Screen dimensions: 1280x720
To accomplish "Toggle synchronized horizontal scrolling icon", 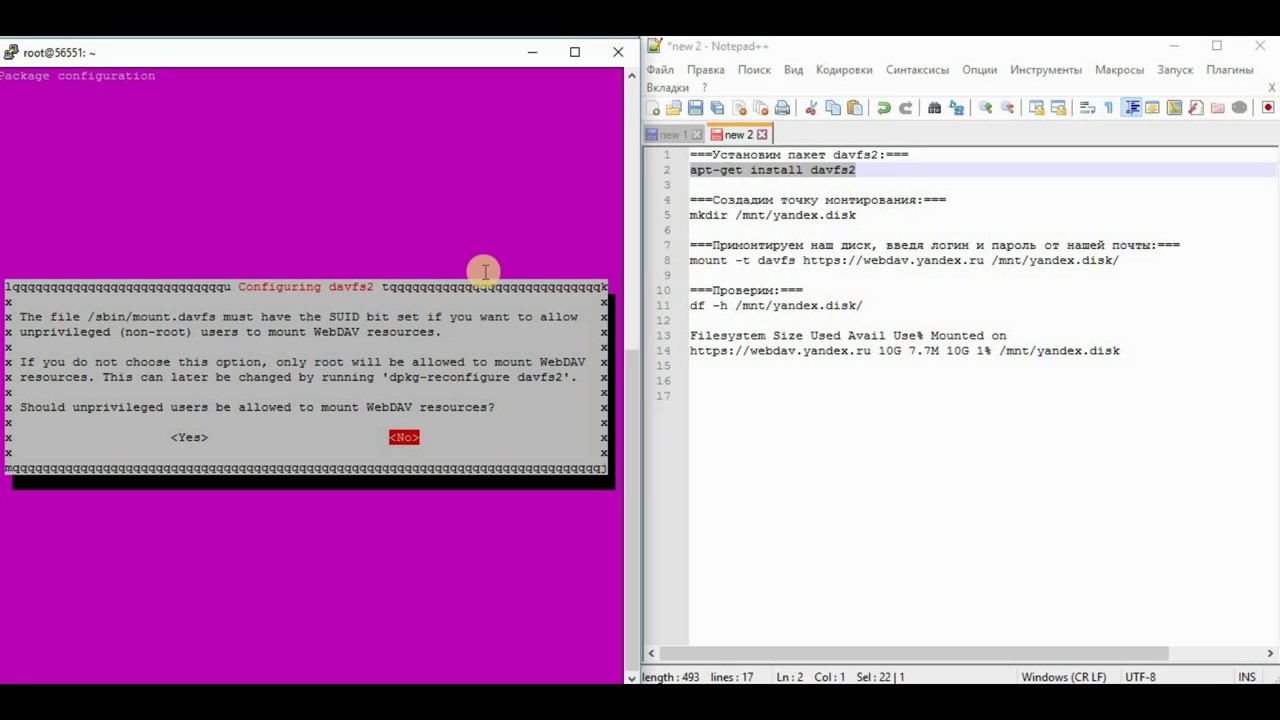I will [1058, 108].
